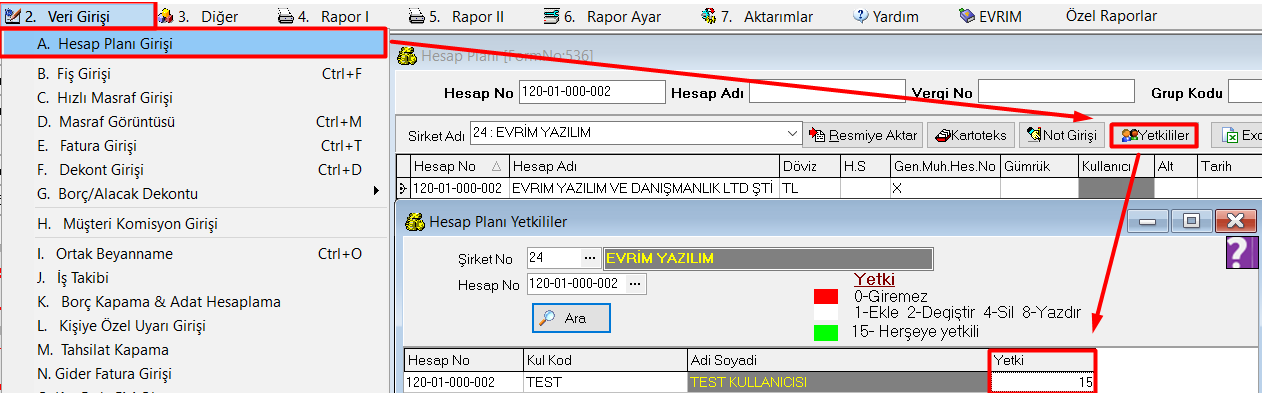This screenshot has height=396, width=1262.
Task: Click the Resmiye Aktar button
Action: point(863,135)
